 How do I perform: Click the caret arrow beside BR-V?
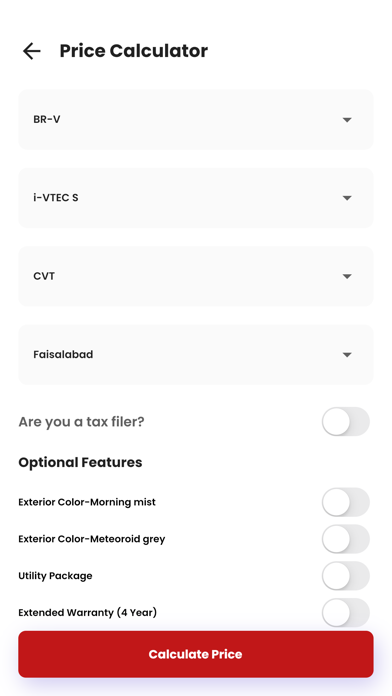pyautogui.click(x=347, y=120)
